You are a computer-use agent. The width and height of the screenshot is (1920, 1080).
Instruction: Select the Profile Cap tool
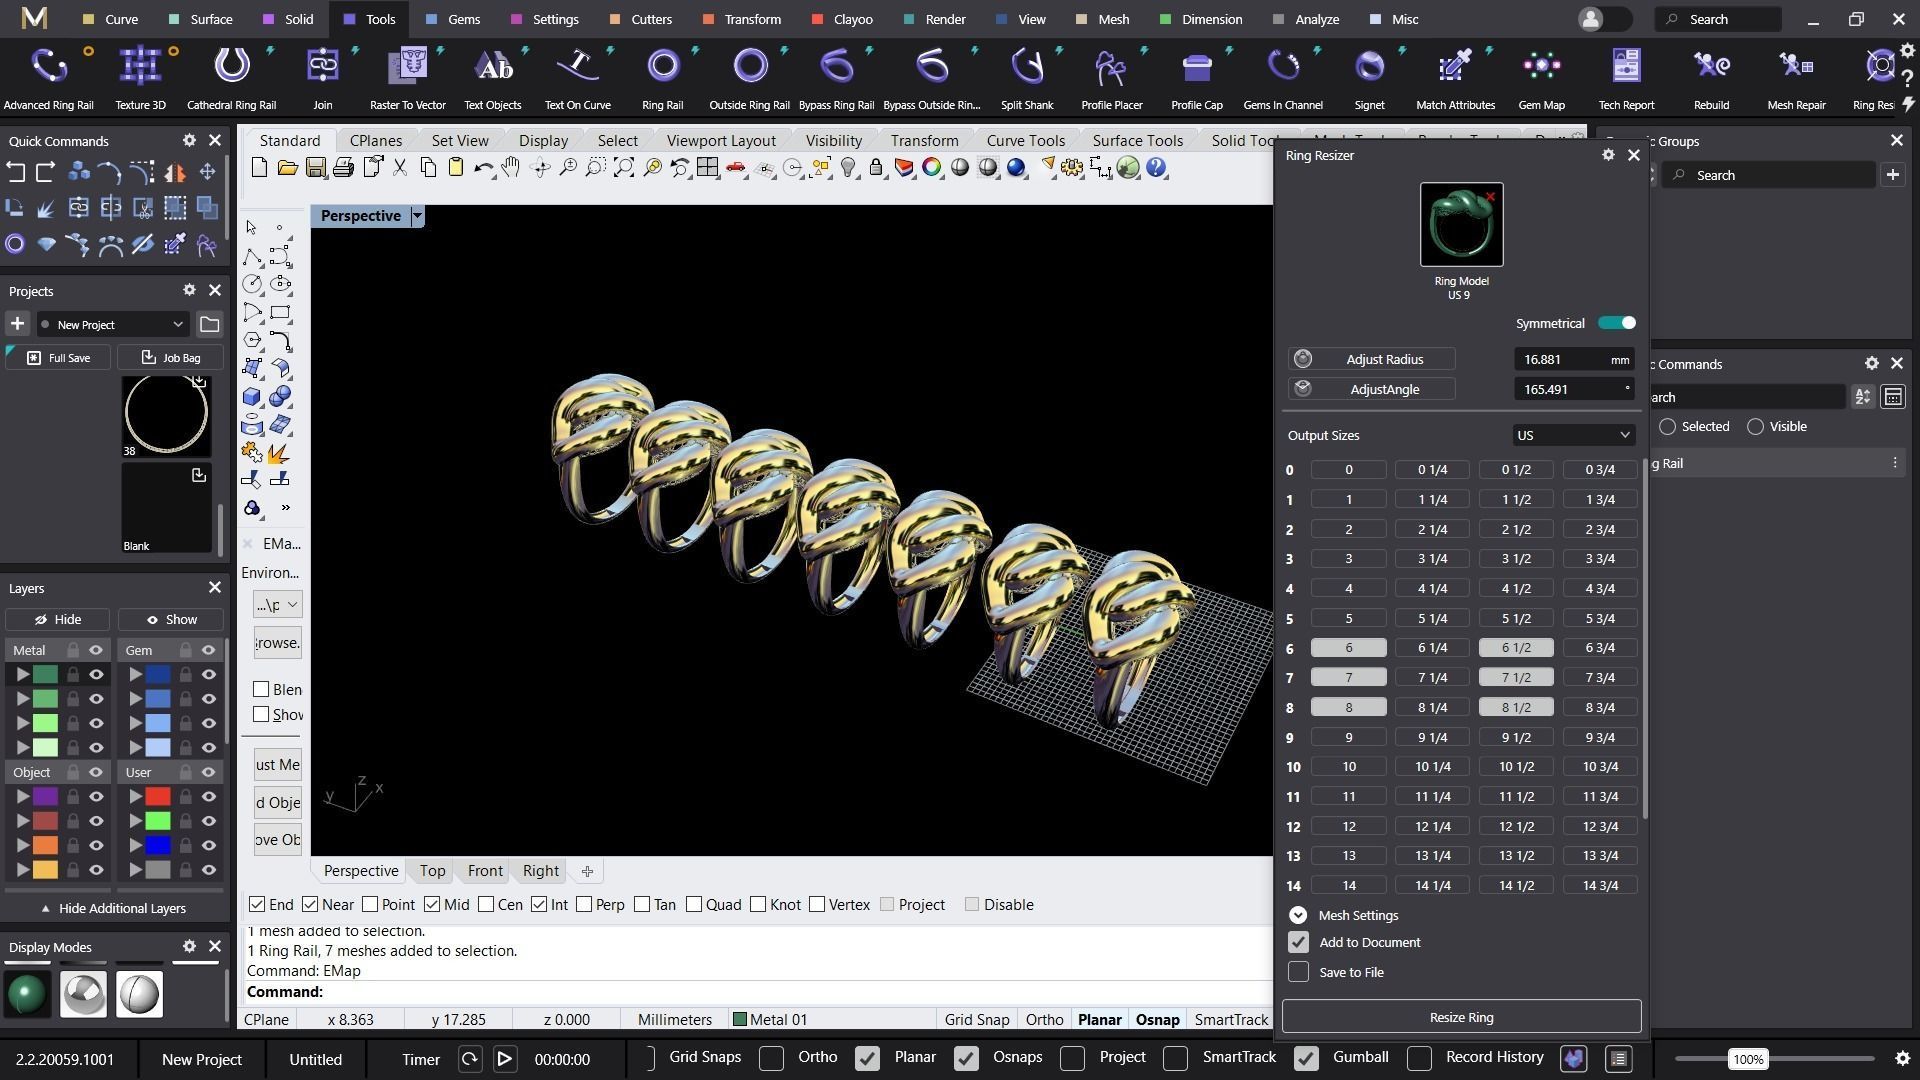pyautogui.click(x=1196, y=78)
